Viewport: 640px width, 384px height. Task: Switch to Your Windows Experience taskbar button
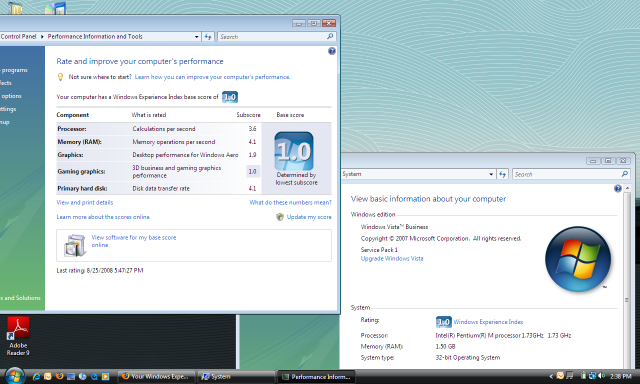[x=156, y=376]
